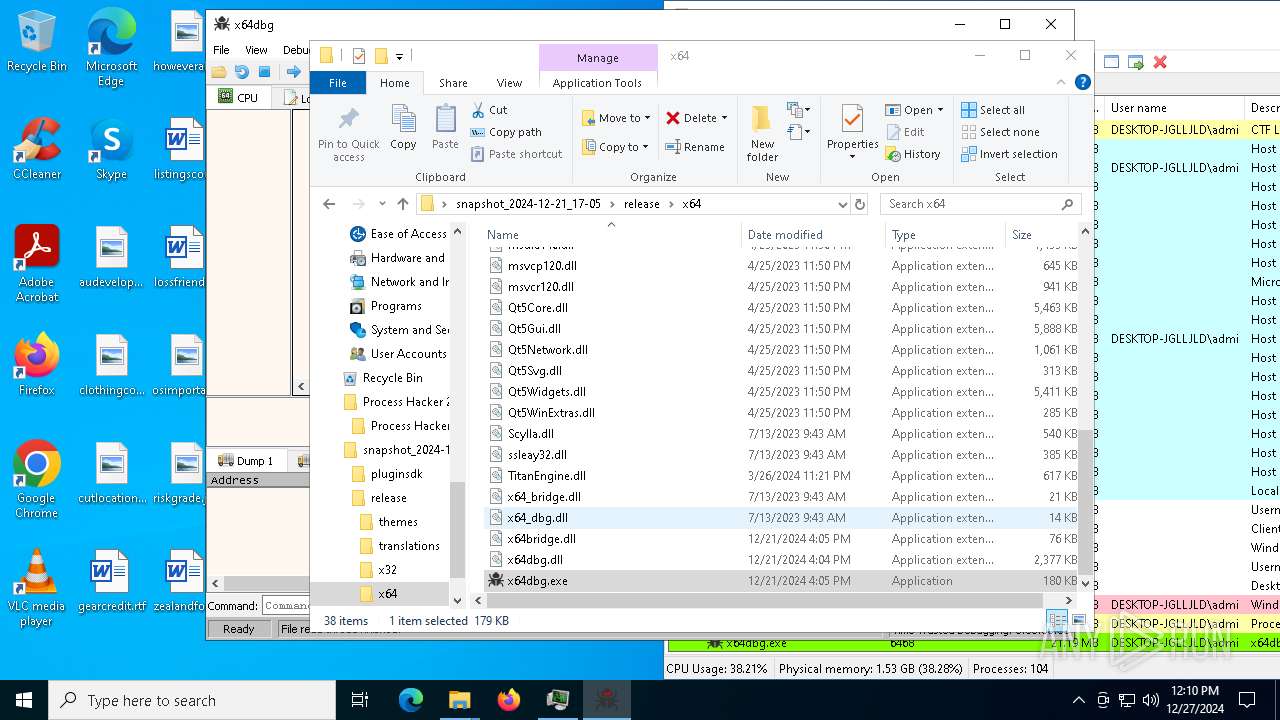1280x720 pixels.
Task: Click the Rename button
Action: 695,147
